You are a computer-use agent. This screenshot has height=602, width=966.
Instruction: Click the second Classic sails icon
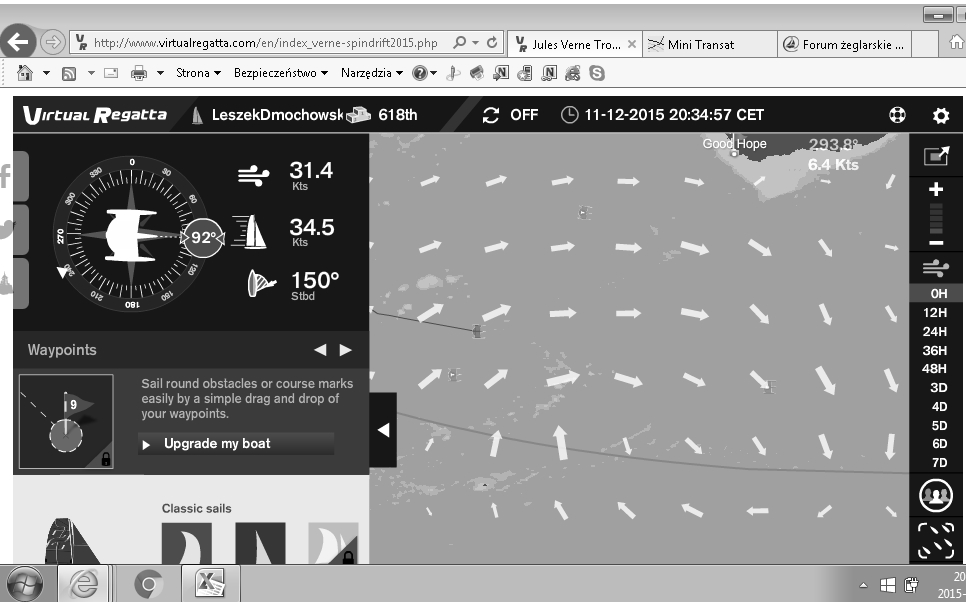pyautogui.click(x=260, y=543)
